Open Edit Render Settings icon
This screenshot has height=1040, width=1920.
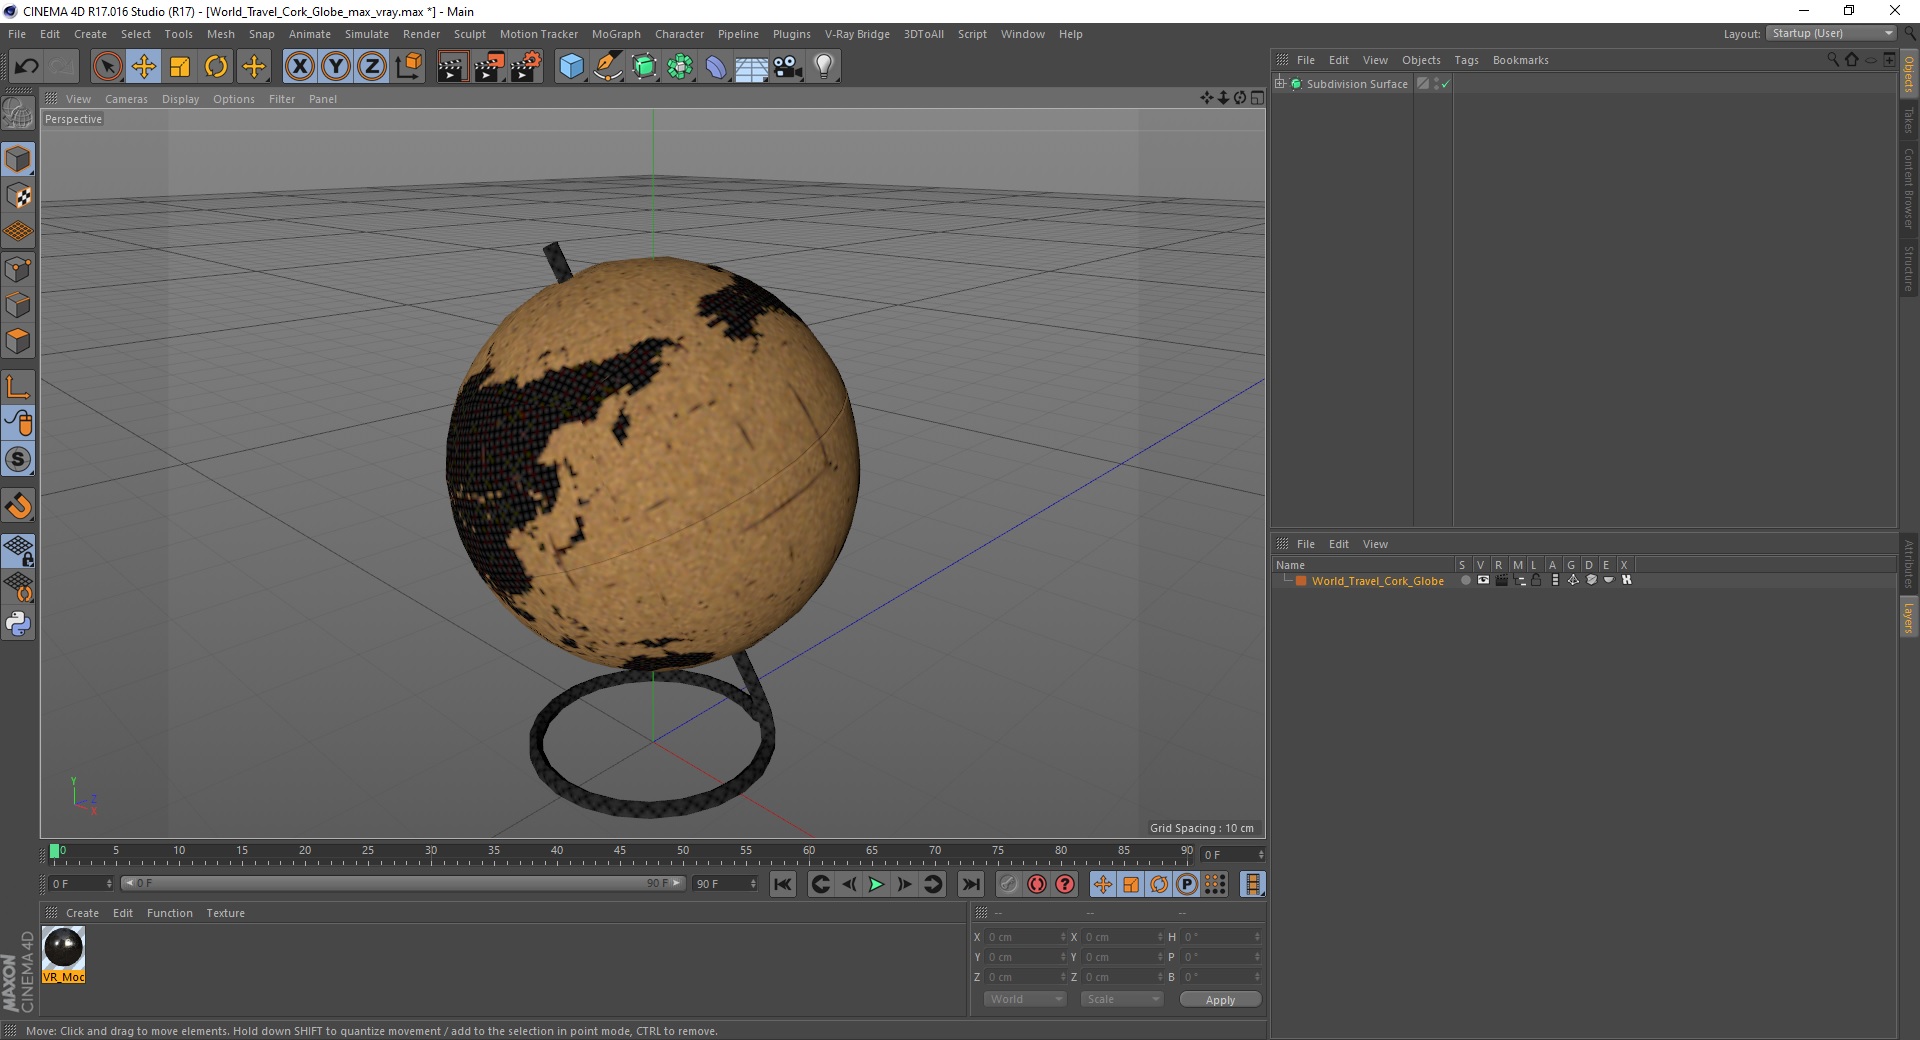pos(526,67)
